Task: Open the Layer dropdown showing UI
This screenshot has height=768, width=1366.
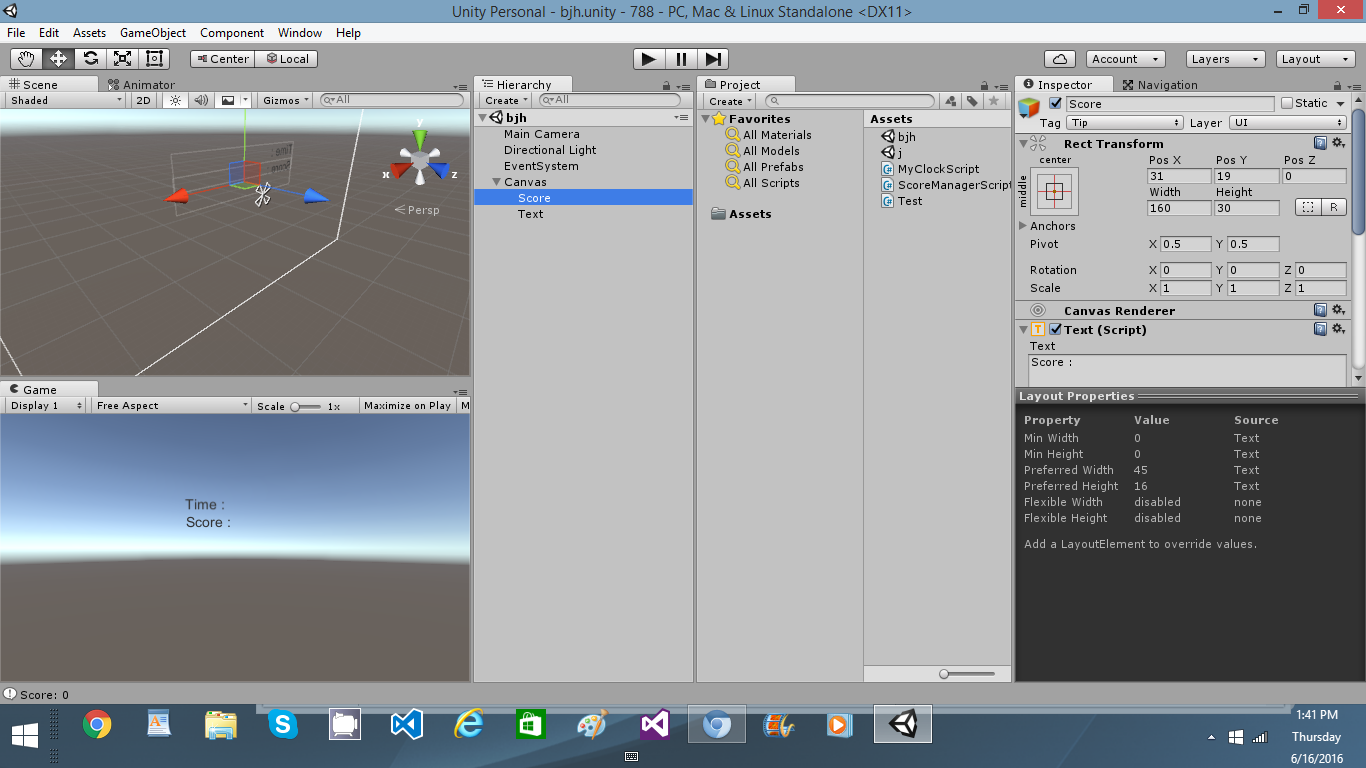Action: point(1287,123)
